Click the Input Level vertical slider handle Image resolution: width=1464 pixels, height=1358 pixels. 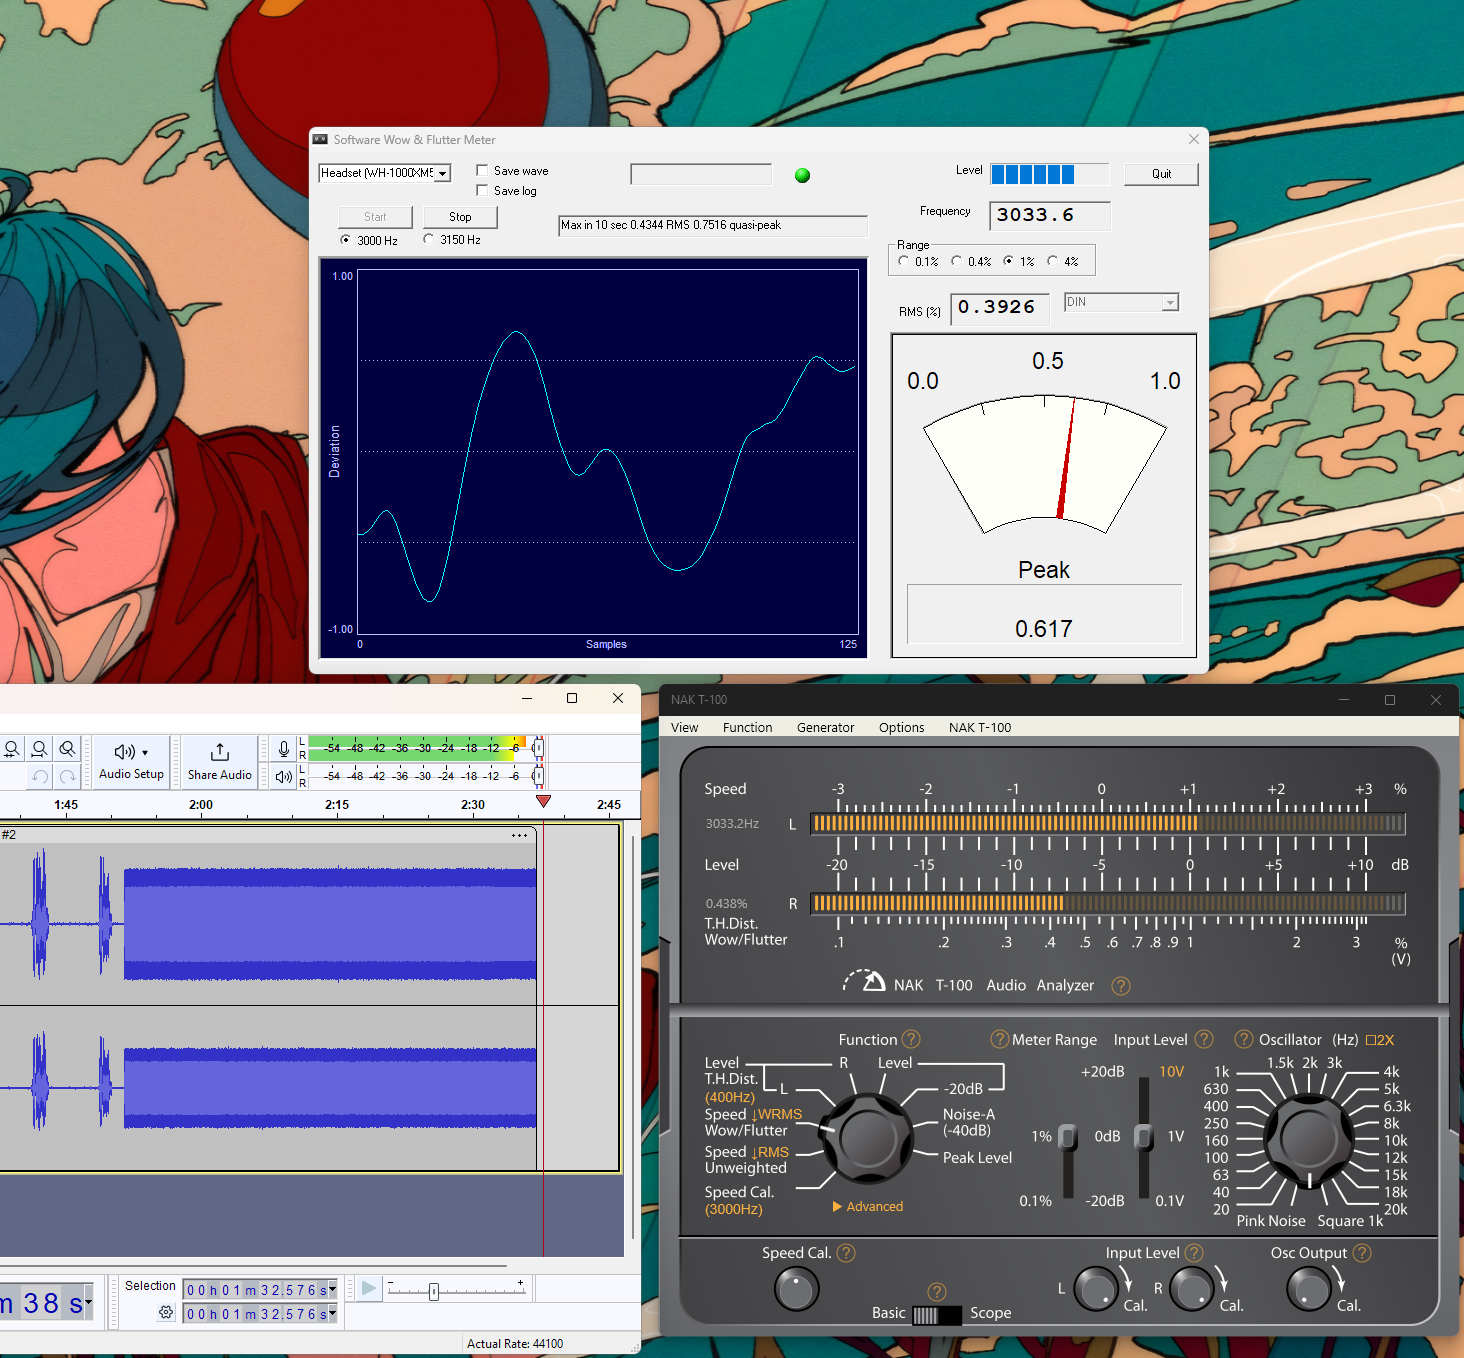pyautogui.click(x=1144, y=1138)
